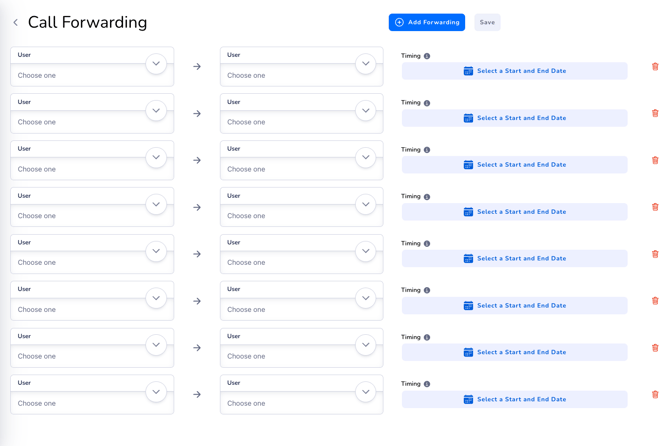Click the Save button

(487, 22)
